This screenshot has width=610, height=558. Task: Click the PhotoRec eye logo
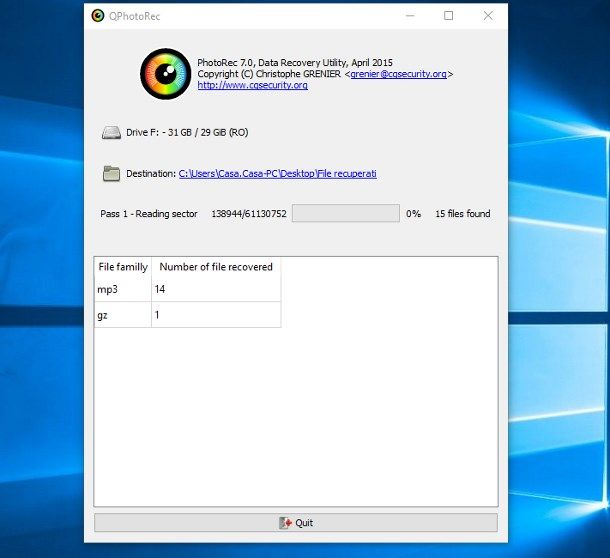[166, 74]
